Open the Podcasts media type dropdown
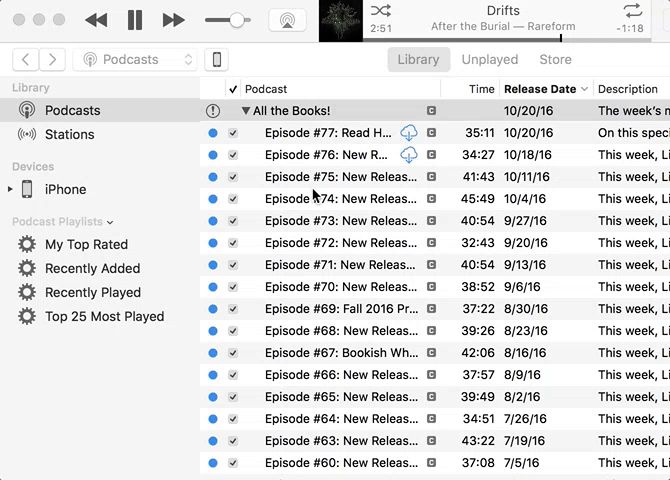 point(135,59)
